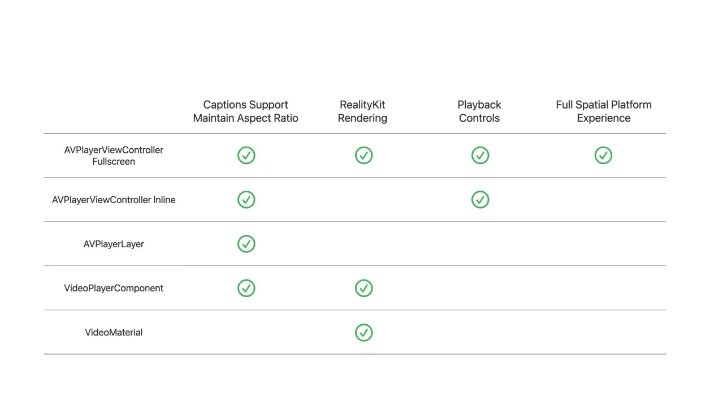
Task: Select the Playback Controls column header
Action: (480, 111)
